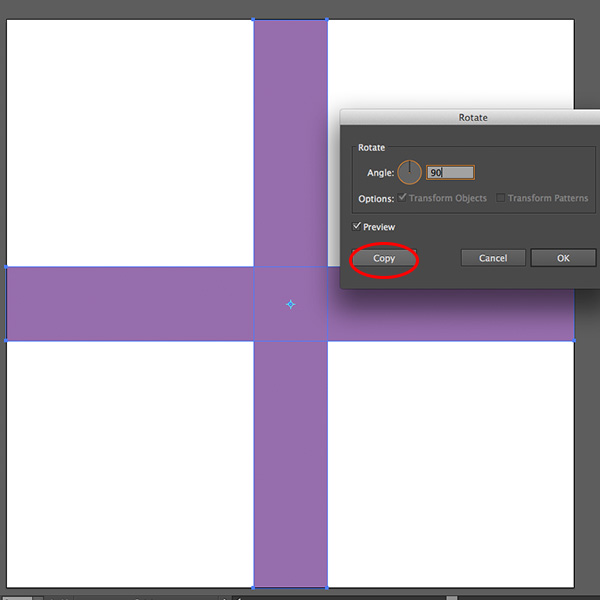This screenshot has width=600, height=600.
Task: Toggle the Transform Objects checkbox
Action: [402, 198]
